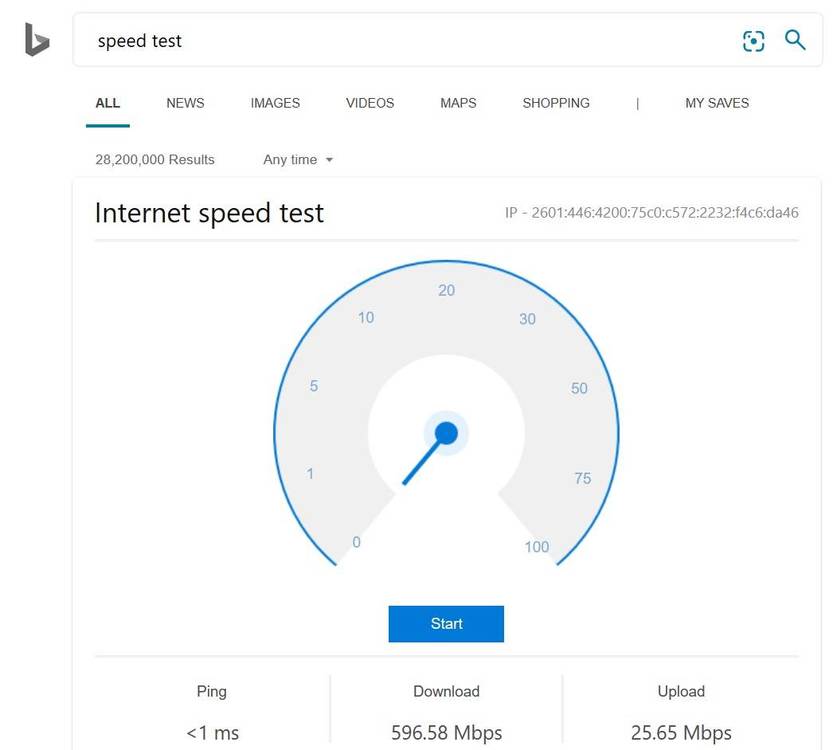Click the IP address text
Screen dimensions: 837x750
pyautogui.click(x=651, y=213)
